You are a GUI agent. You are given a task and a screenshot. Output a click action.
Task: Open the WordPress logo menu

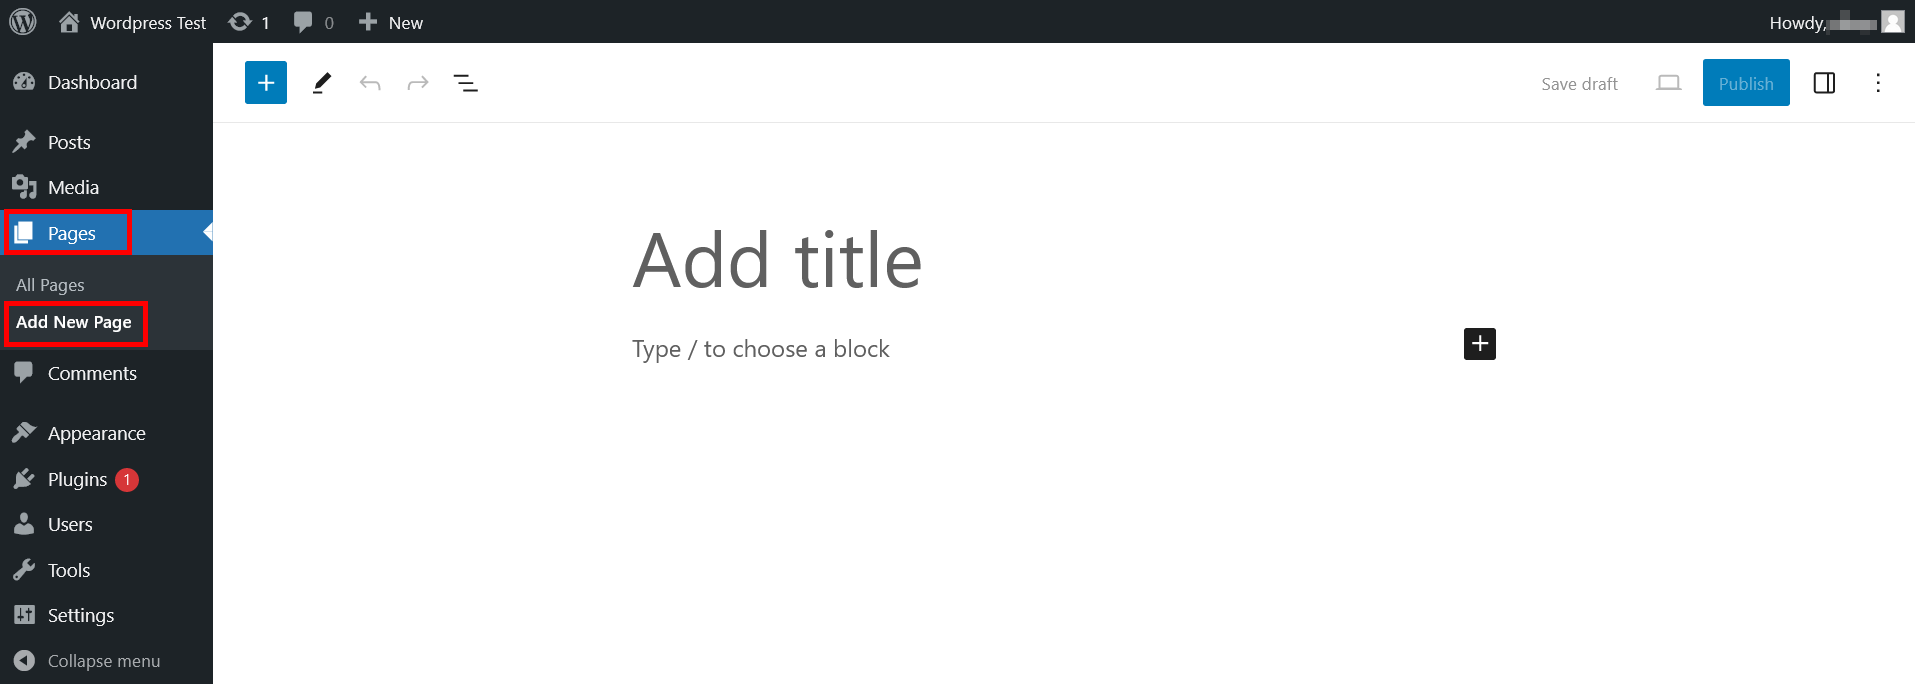point(23,22)
